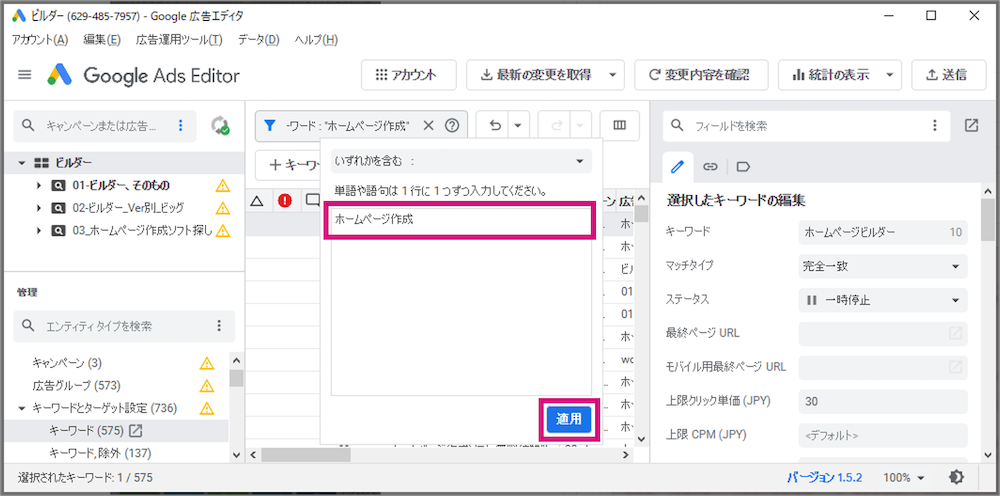Remove the ホームページ作成 filter with X
Screen dimensions: 1000x496
pyautogui.click(x=429, y=126)
